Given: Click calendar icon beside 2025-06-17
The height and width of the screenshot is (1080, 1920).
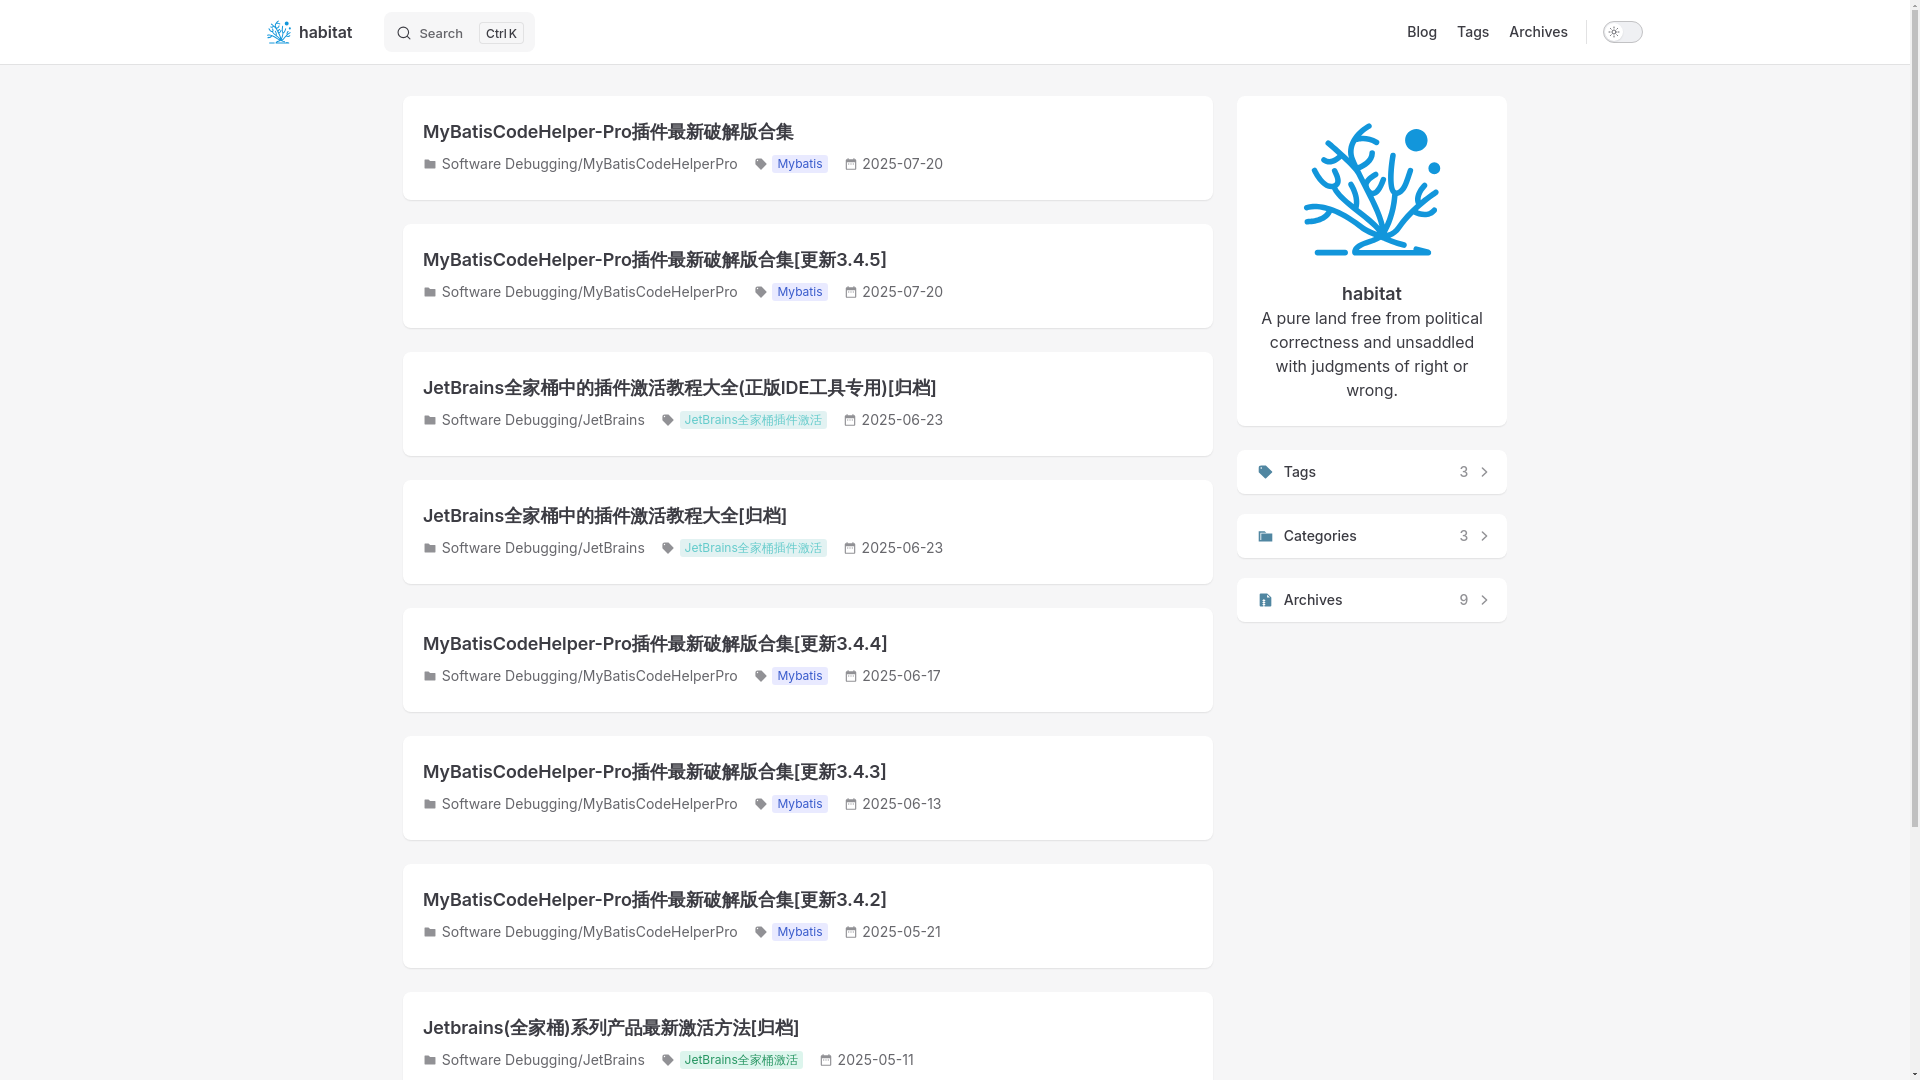Looking at the screenshot, I should coord(851,676).
